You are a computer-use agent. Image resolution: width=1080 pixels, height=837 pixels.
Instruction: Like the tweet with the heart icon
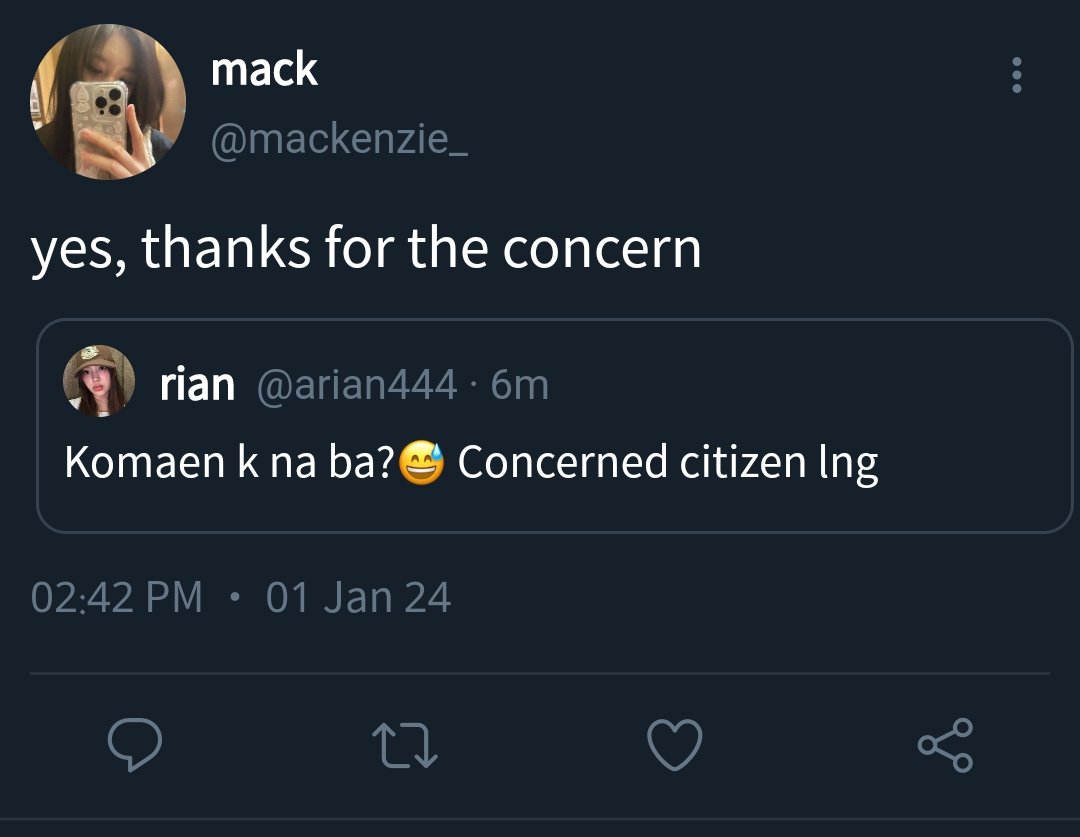(675, 745)
